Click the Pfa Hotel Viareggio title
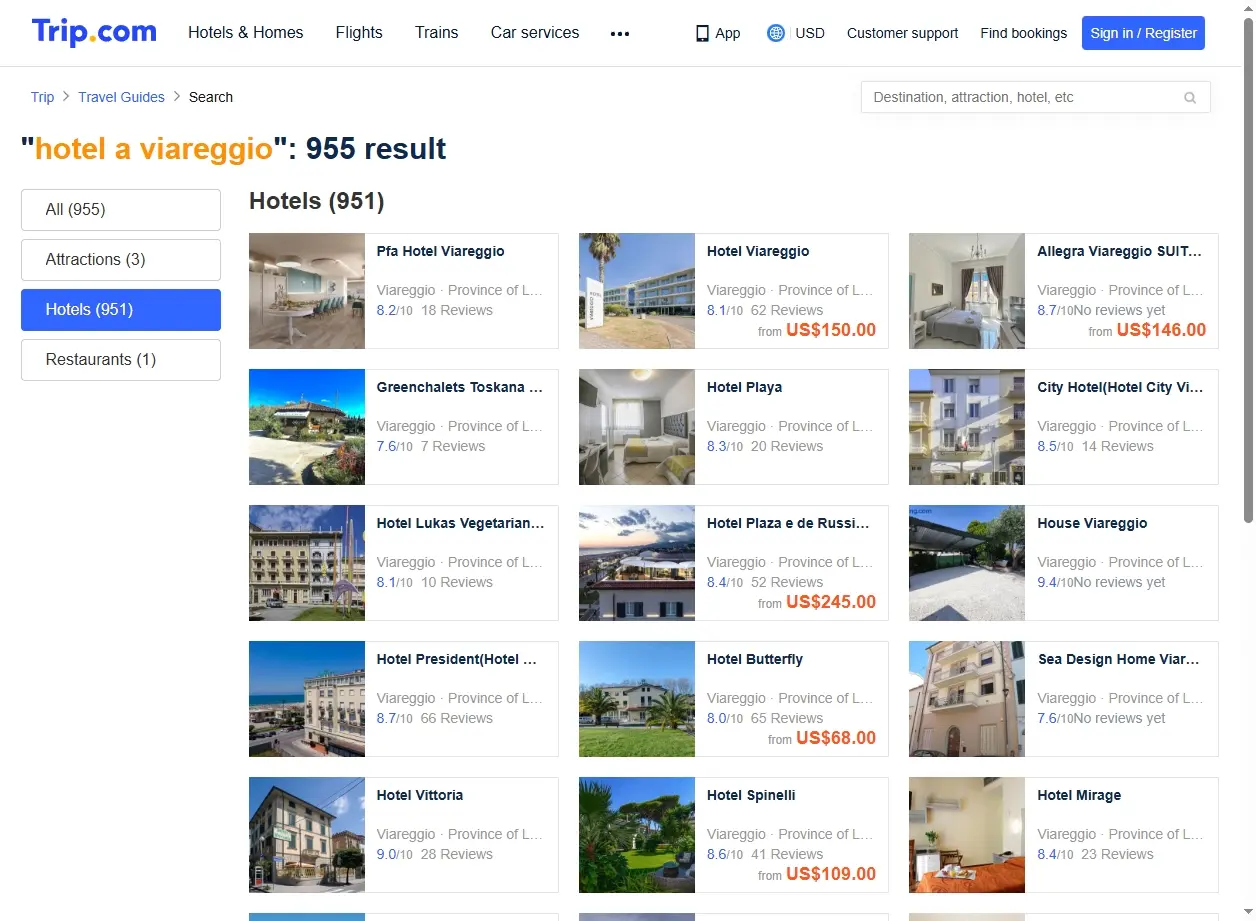 (440, 251)
